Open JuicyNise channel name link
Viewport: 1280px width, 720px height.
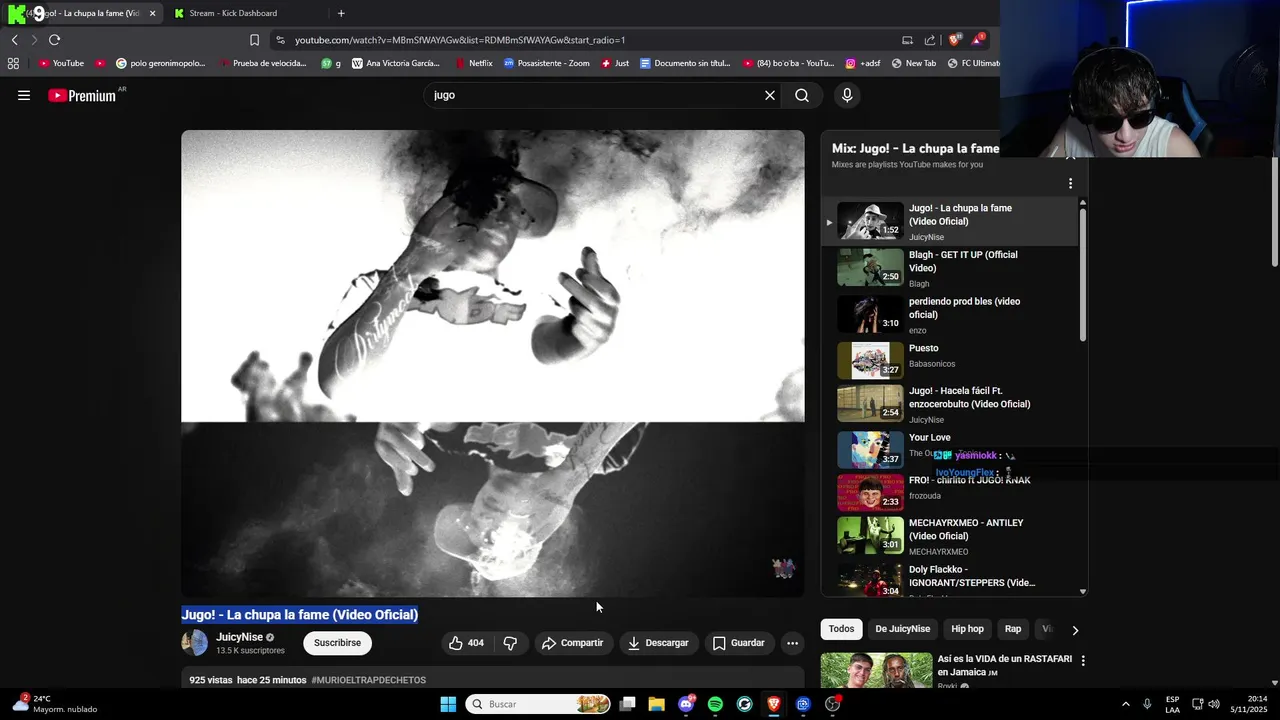[240, 637]
